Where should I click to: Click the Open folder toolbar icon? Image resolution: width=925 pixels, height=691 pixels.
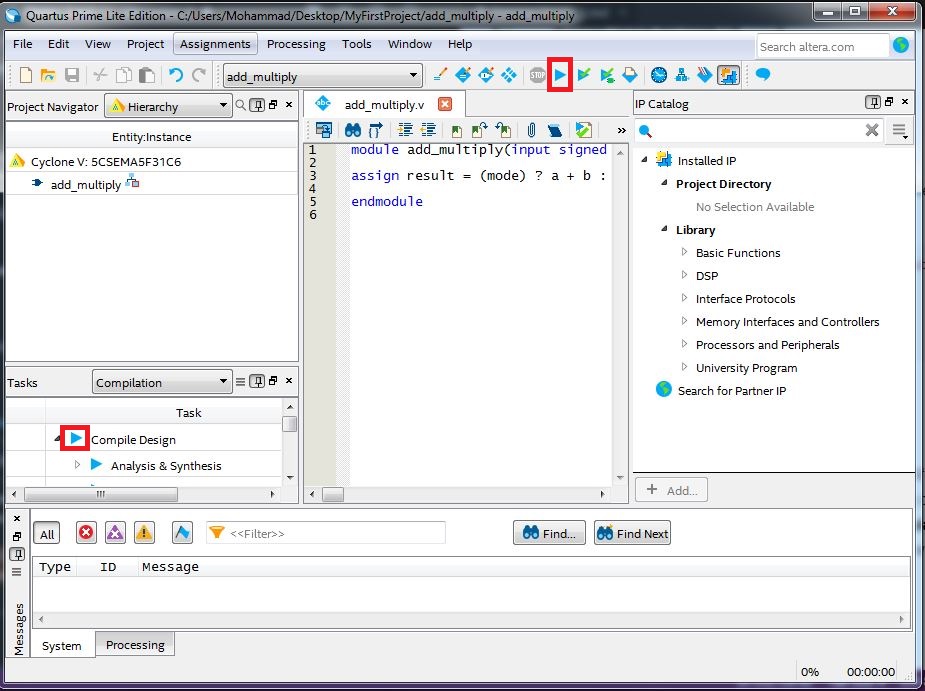[48, 75]
